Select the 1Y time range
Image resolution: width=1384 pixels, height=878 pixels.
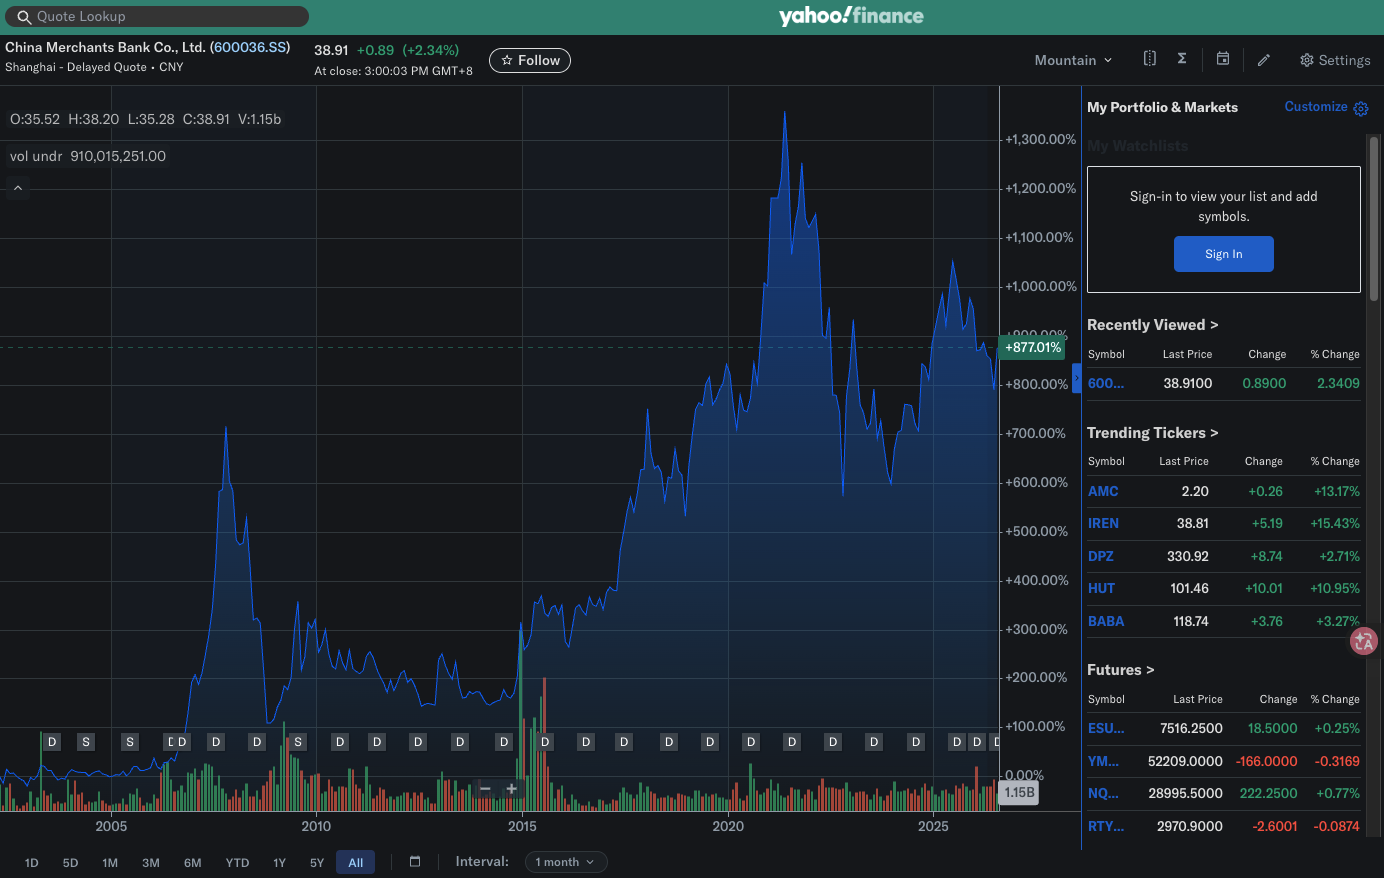pos(280,862)
